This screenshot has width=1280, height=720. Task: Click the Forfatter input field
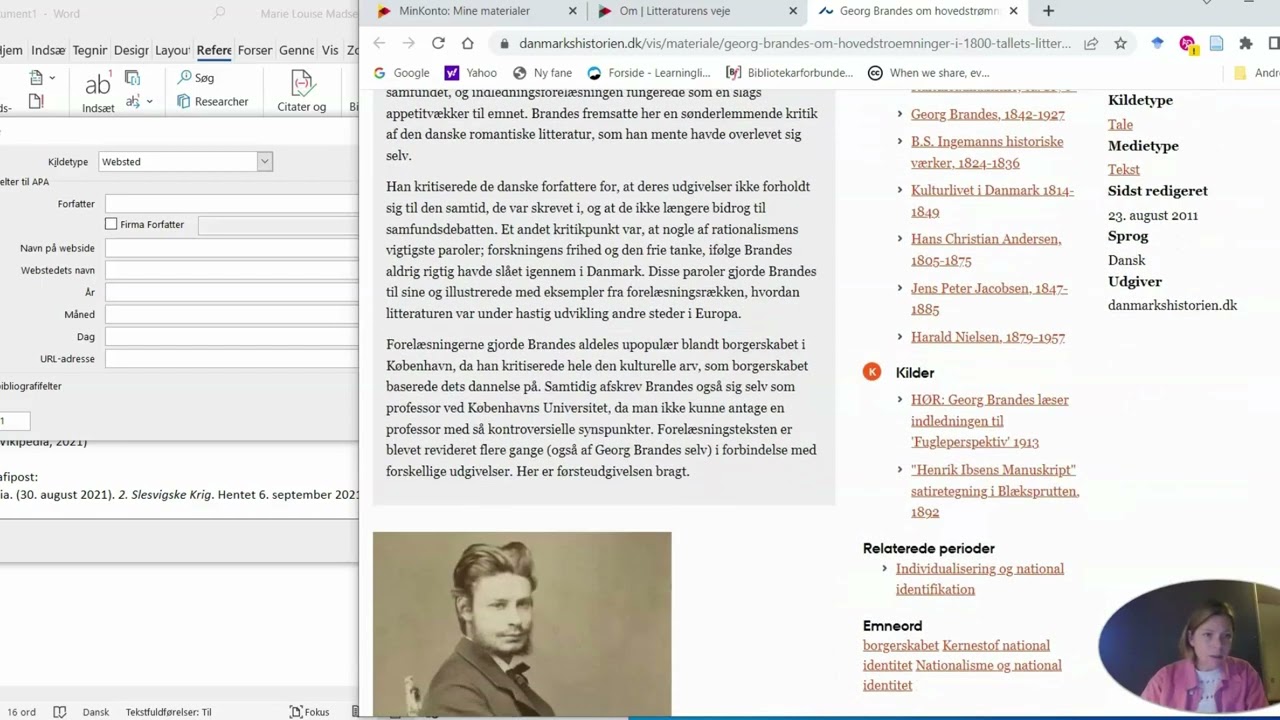coord(232,204)
